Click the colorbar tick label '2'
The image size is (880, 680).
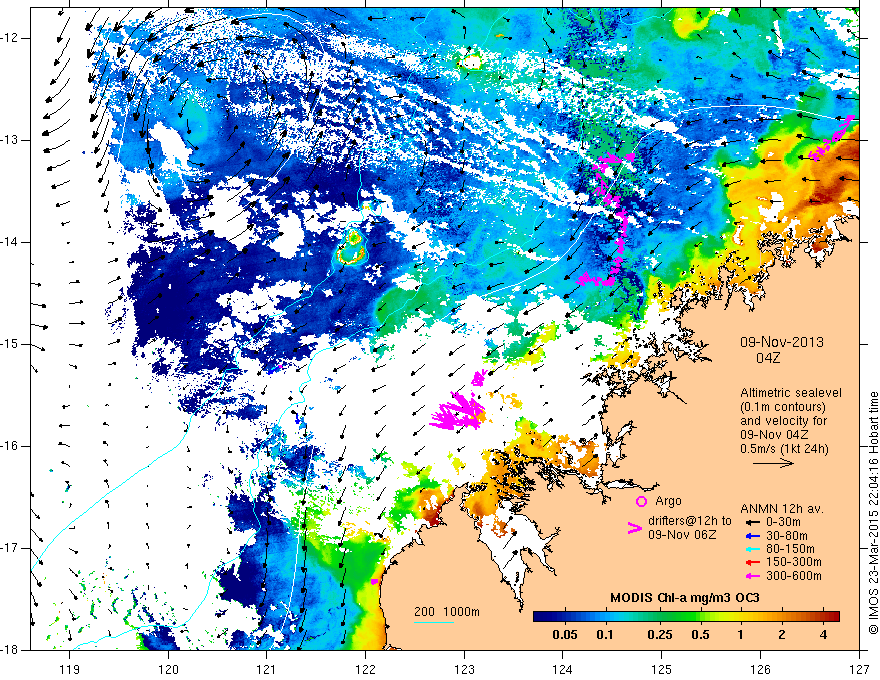tap(782, 635)
